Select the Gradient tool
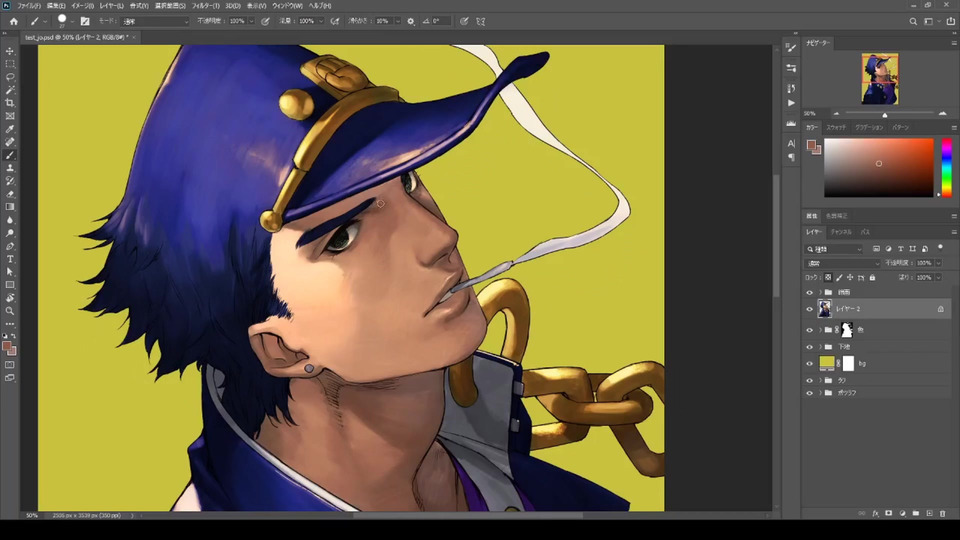960x540 pixels. tap(10, 207)
